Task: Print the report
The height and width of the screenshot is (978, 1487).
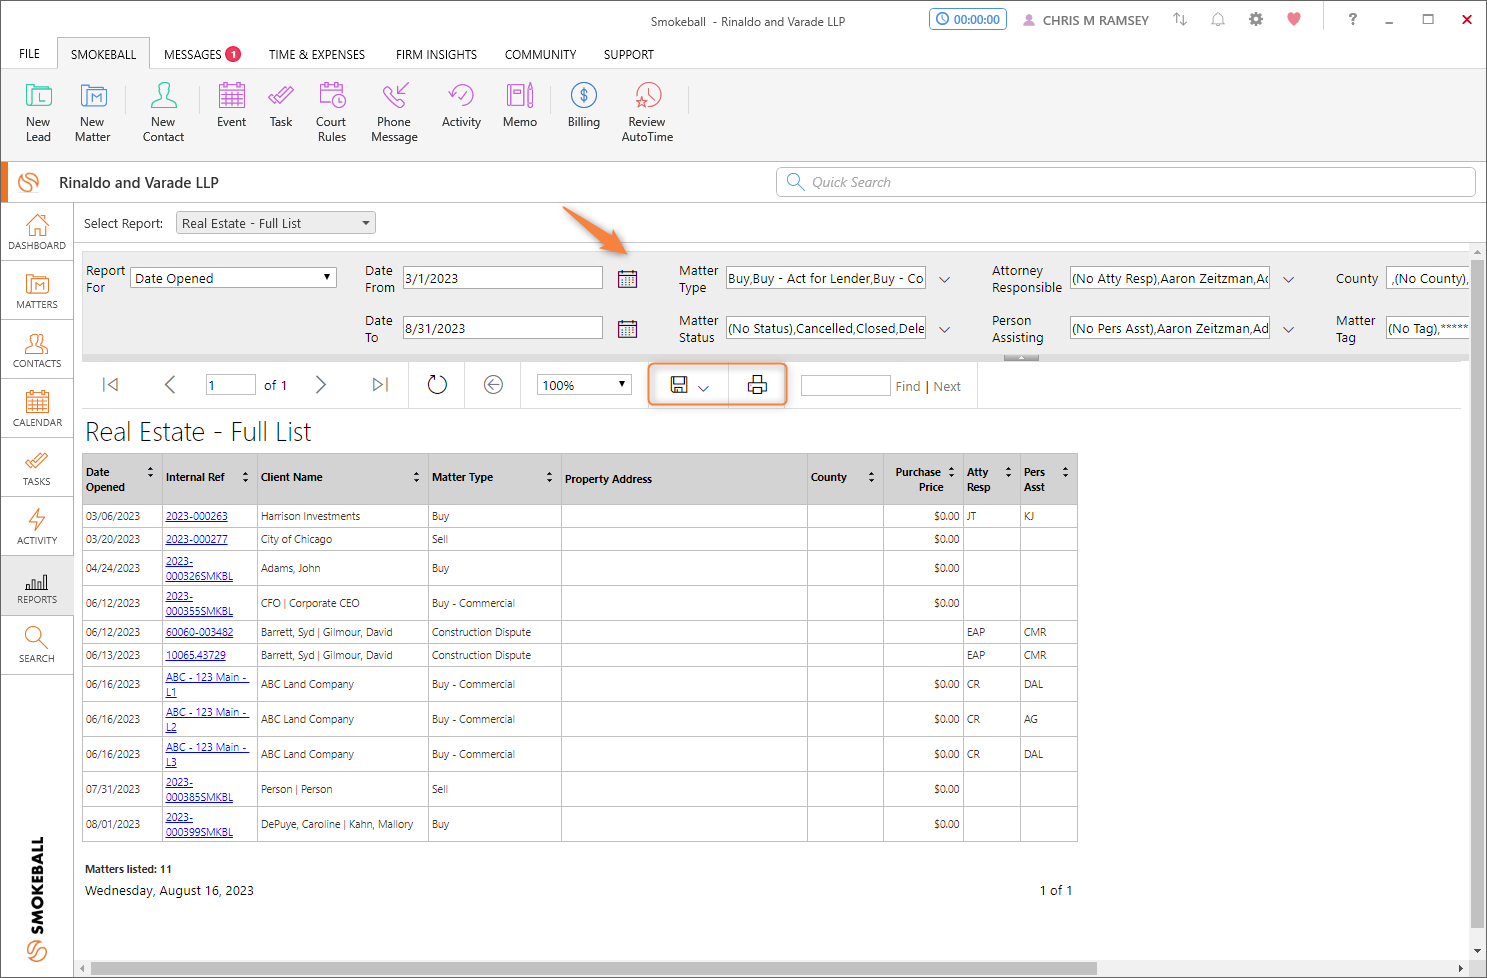Action: pyautogui.click(x=757, y=385)
